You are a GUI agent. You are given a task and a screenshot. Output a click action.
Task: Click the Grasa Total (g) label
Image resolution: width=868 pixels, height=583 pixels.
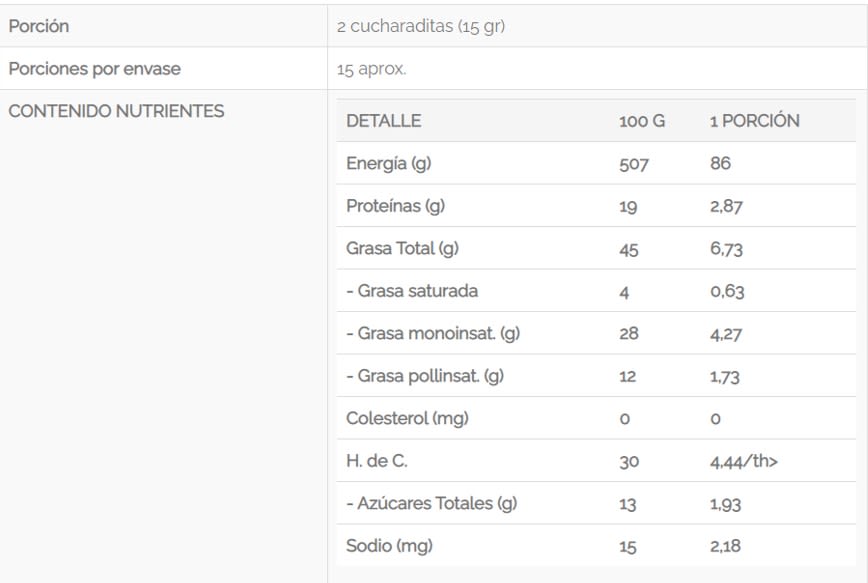(x=402, y=249)
